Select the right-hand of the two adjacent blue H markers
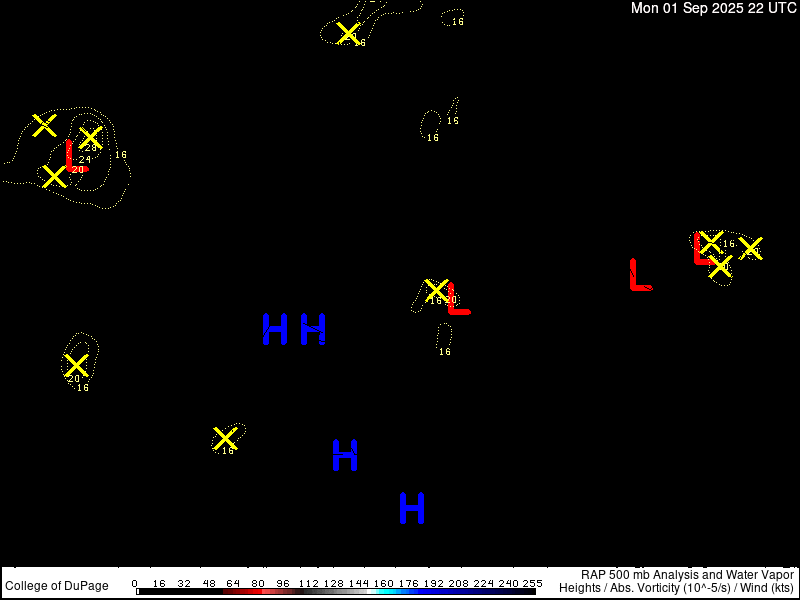Screen dimensions: 800x600 [x=313, y=329]
